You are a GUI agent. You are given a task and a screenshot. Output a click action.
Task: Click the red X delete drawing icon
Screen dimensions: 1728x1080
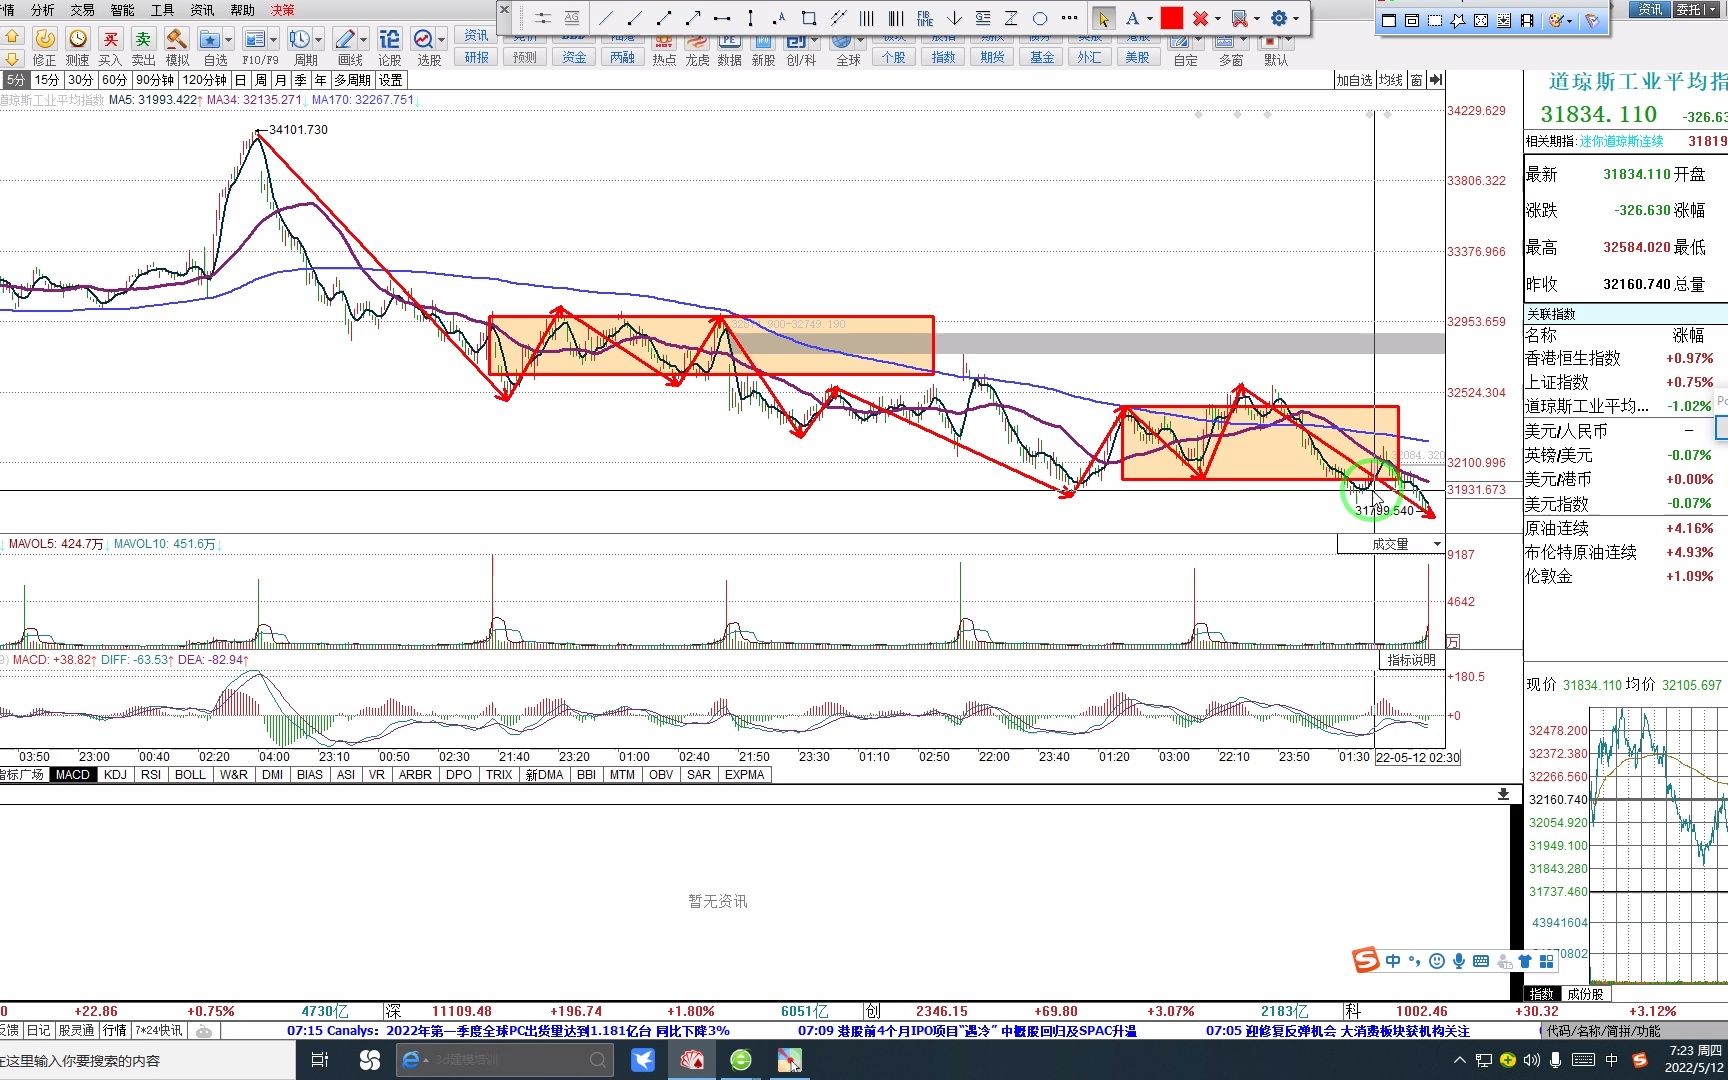point(1201,18)
